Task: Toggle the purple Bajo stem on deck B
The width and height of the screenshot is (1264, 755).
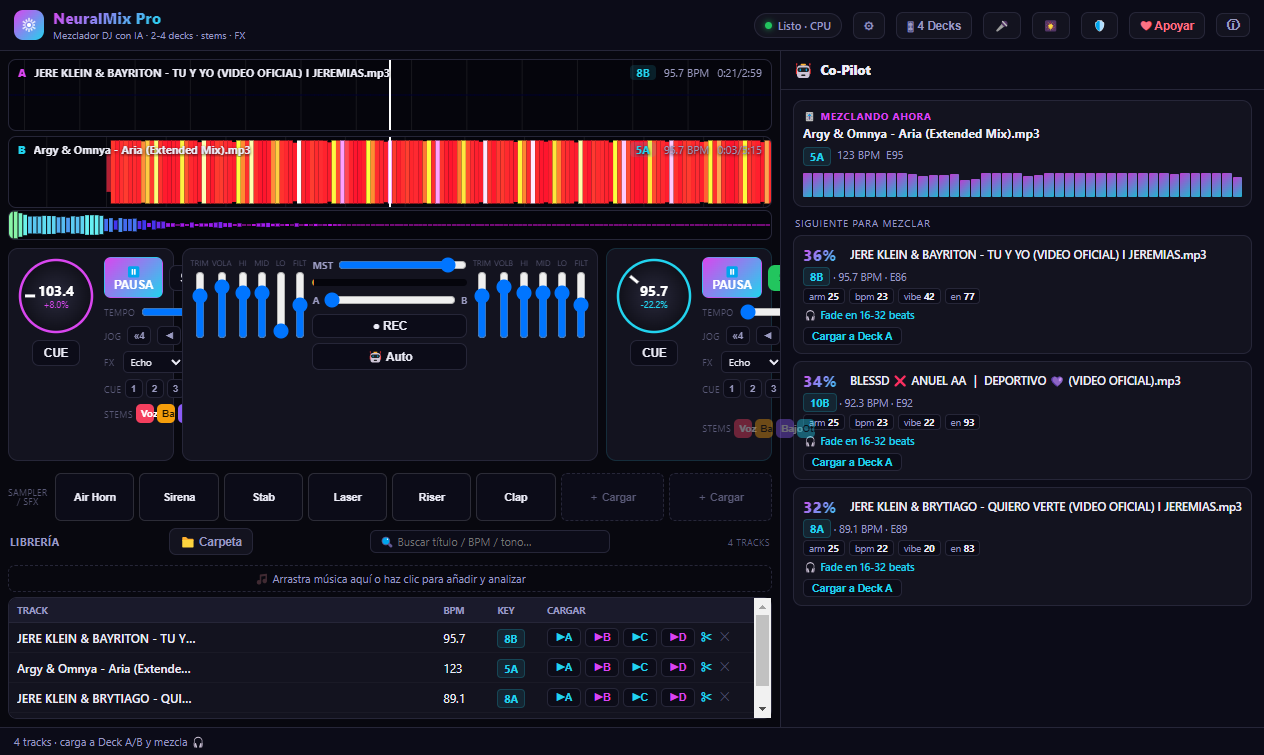Action: pyautogui.click(x=787, y=428)
